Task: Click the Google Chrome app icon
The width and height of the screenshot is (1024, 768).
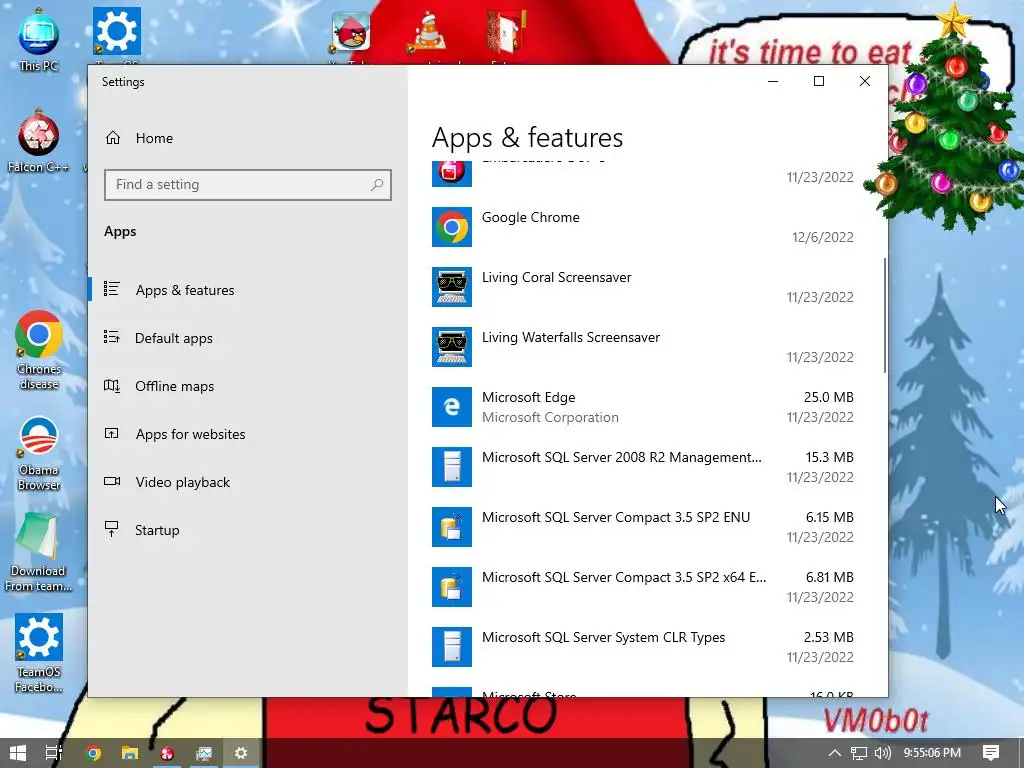Action: (452, 227)
